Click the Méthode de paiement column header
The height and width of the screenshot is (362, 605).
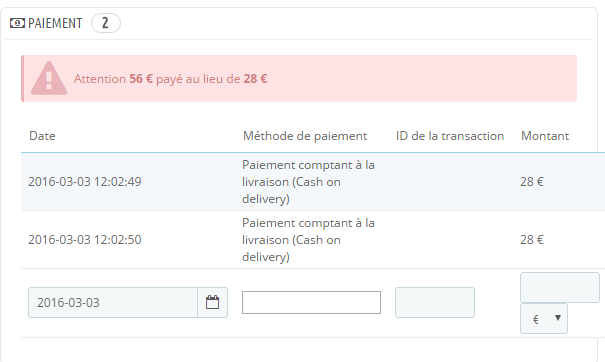(305, 136)
